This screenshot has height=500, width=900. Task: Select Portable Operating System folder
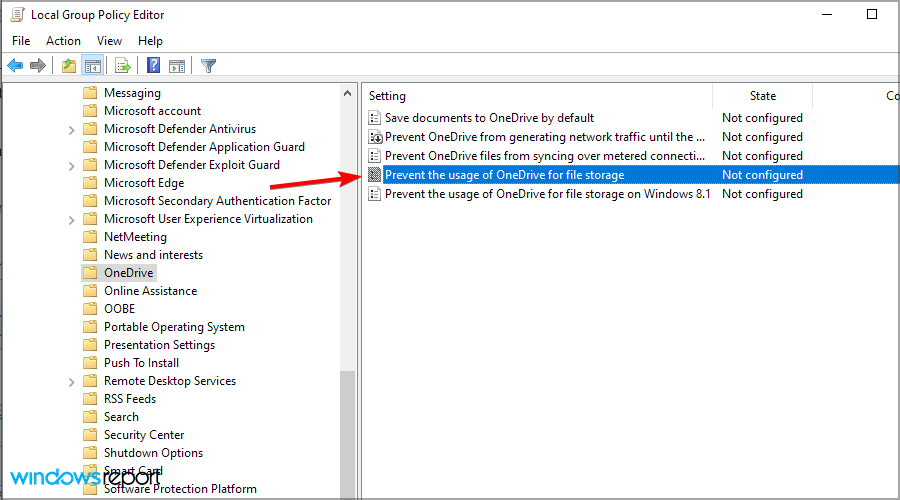[174, 327]
